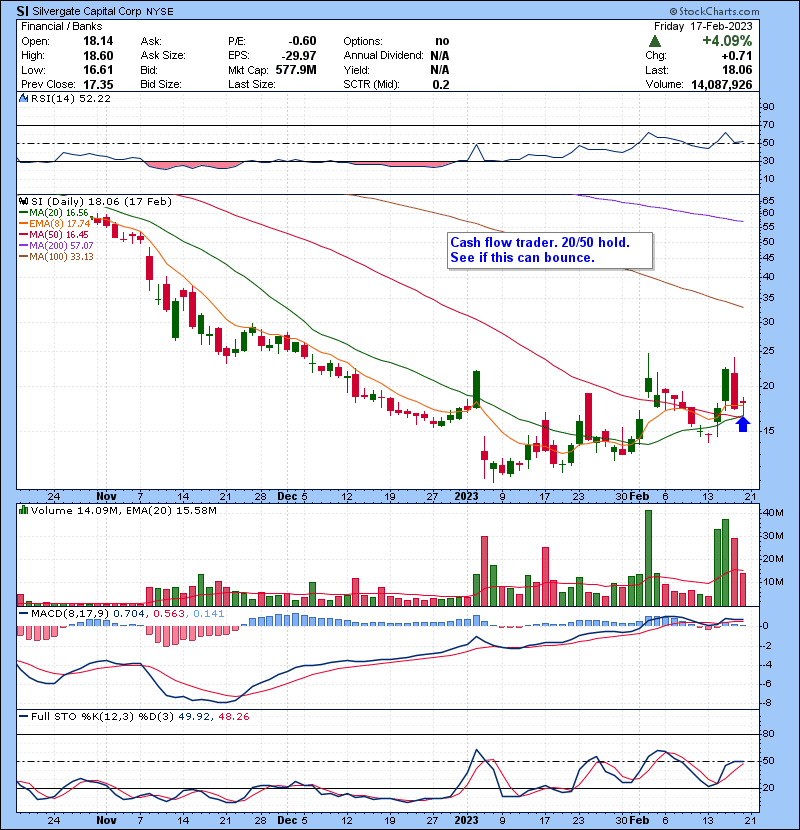Screen dimensions: 800x830
Task: Click the MACD histogram value 0.141
Action: 209,614
